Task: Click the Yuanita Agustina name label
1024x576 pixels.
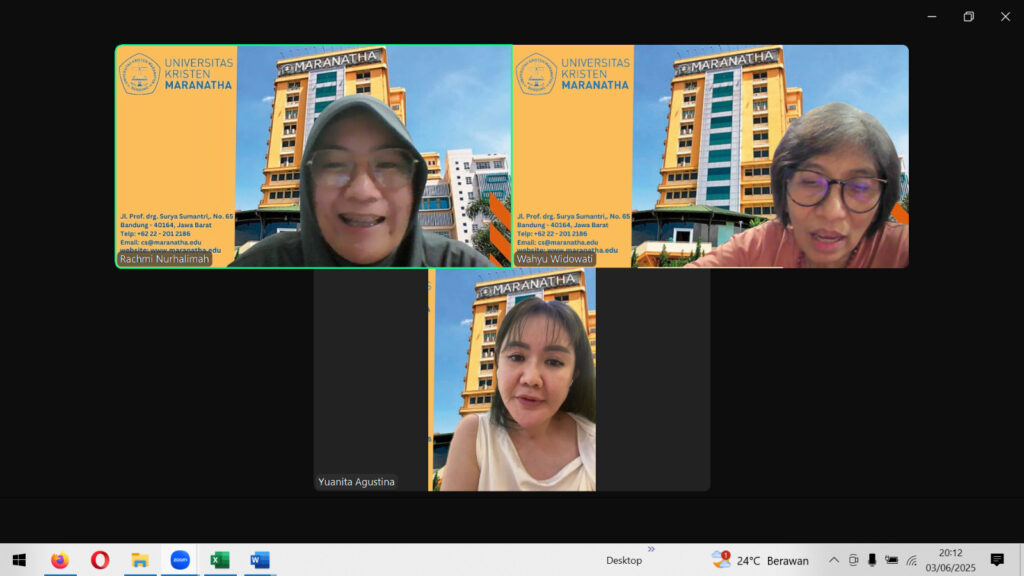Action: pyautogui.click(x=356, y=481)
